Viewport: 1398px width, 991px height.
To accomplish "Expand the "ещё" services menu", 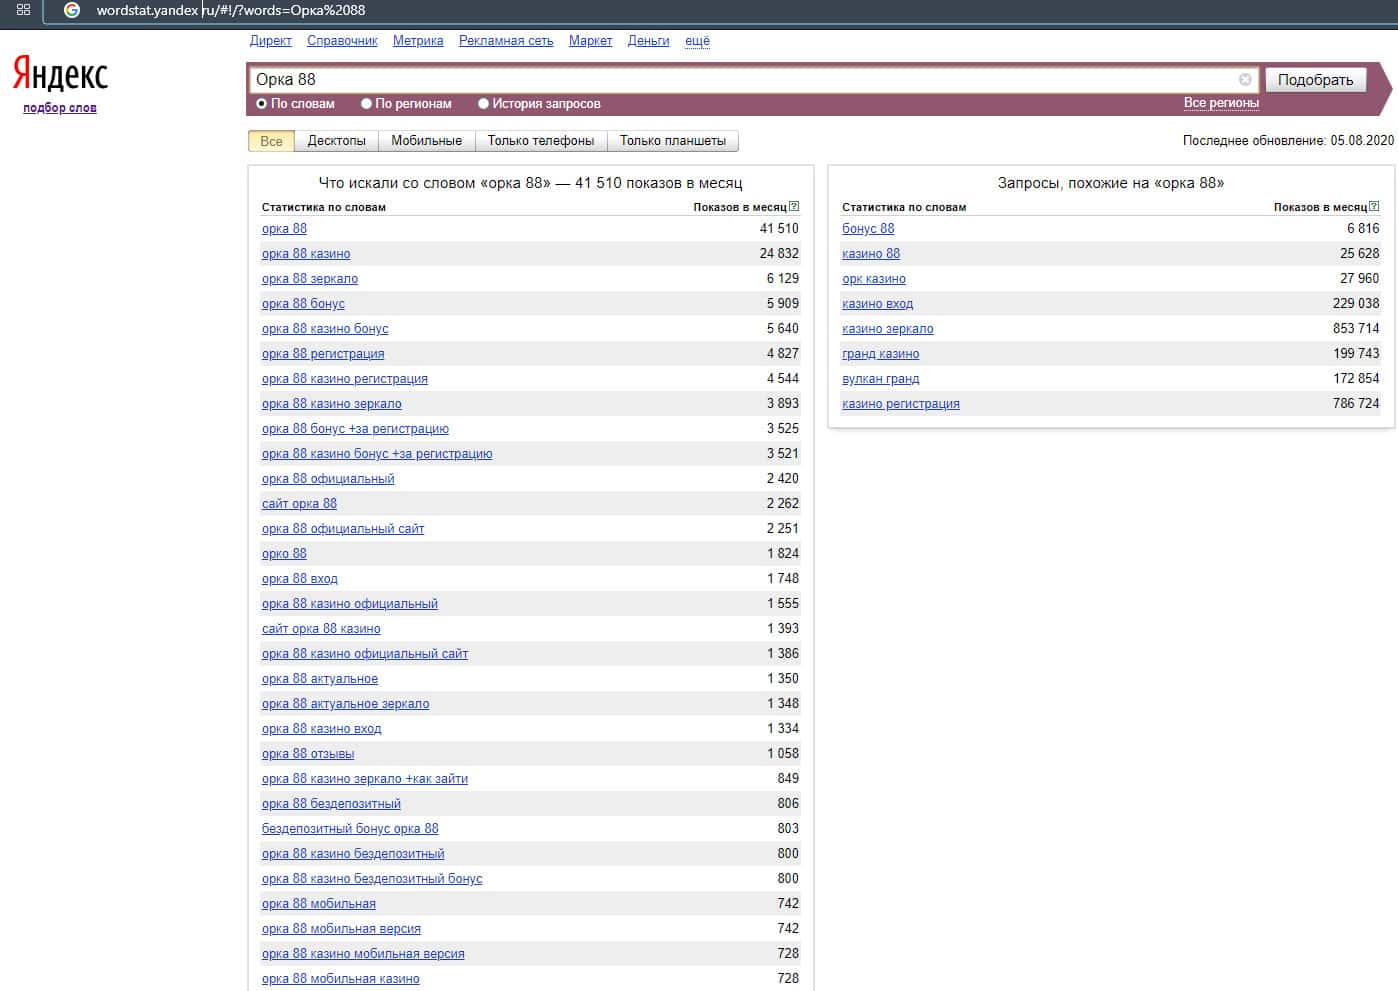I will [x=697, y=41].
